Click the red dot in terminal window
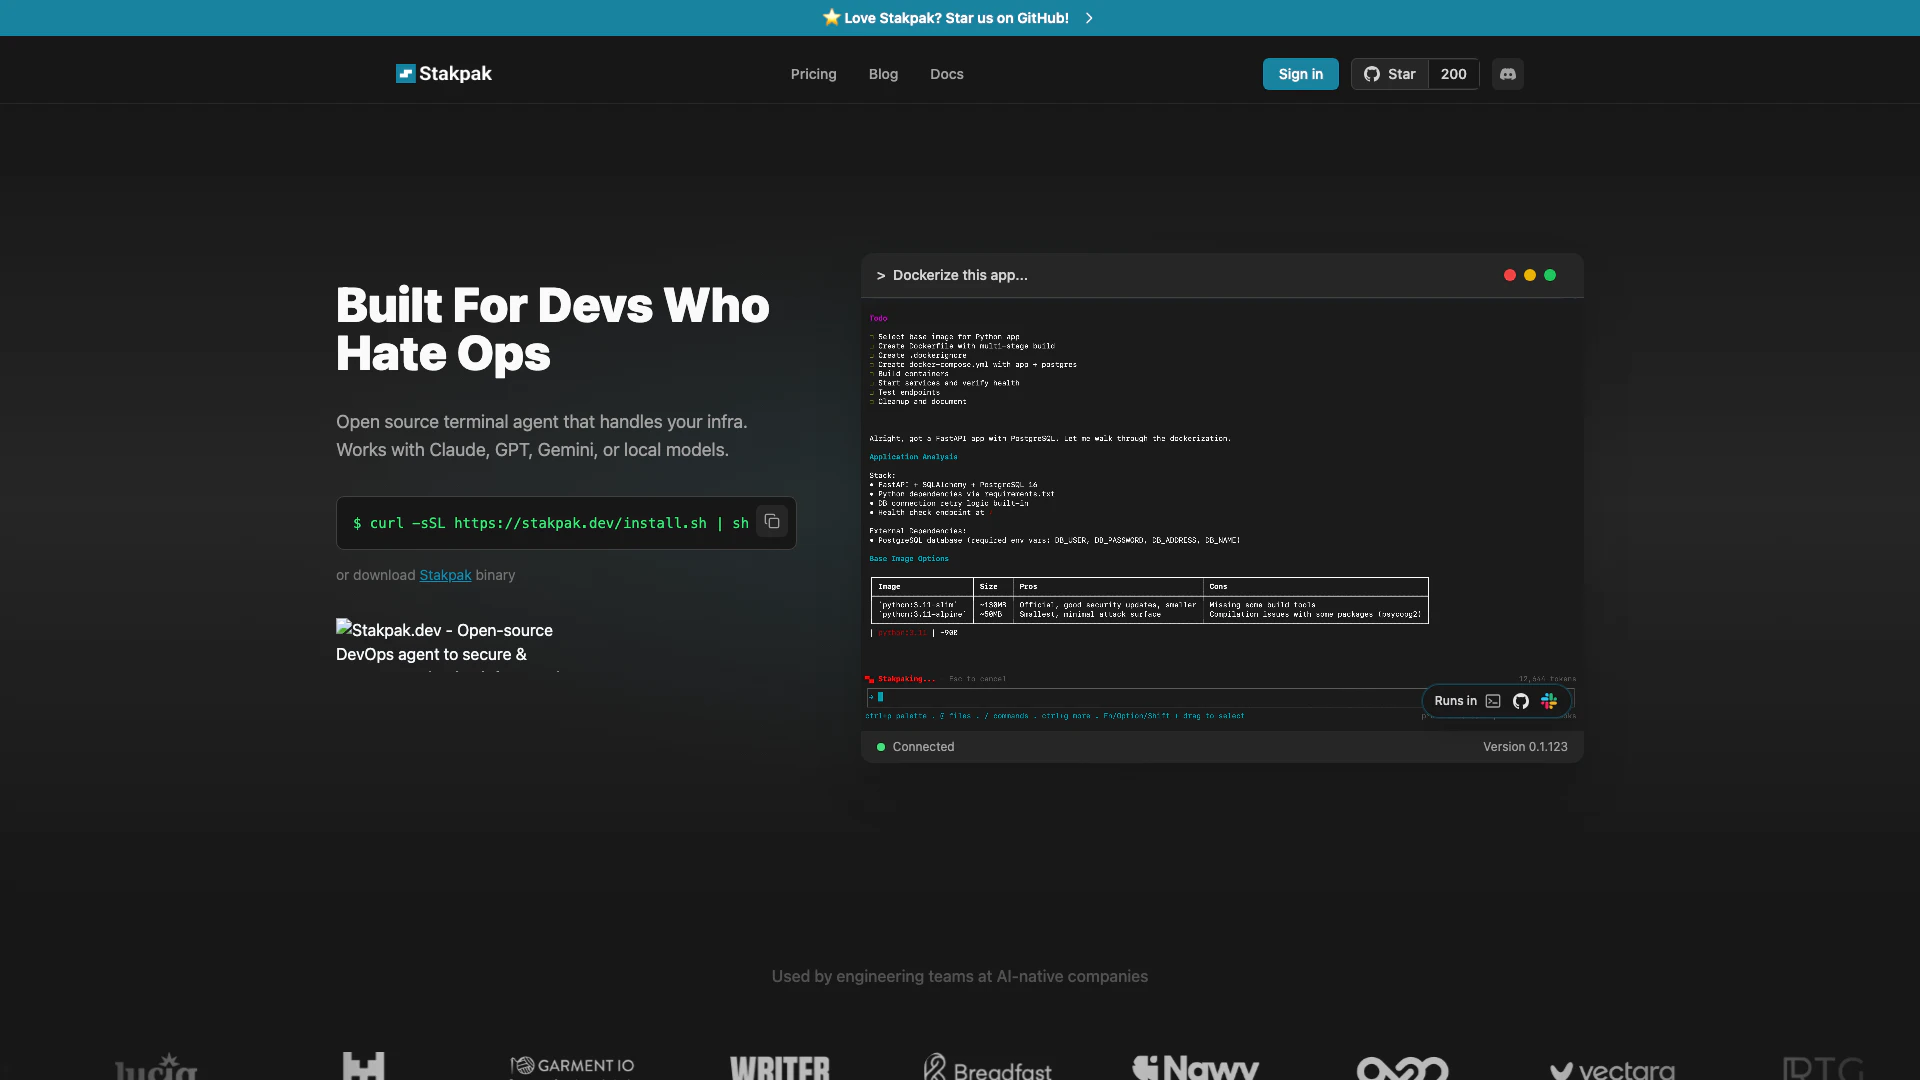This screenshot has height=1080, width=1920. click(x=1509, y=275)
